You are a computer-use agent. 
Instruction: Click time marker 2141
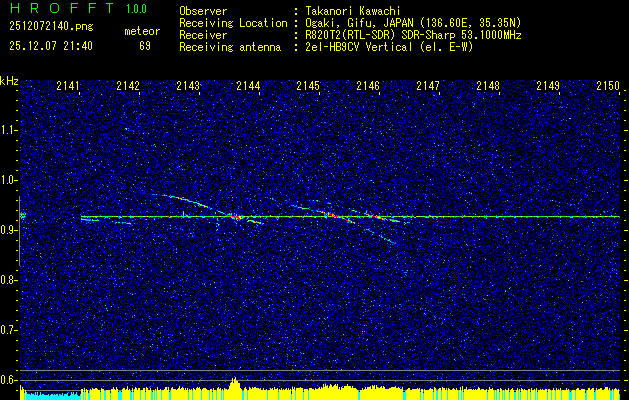coord(68,86)
